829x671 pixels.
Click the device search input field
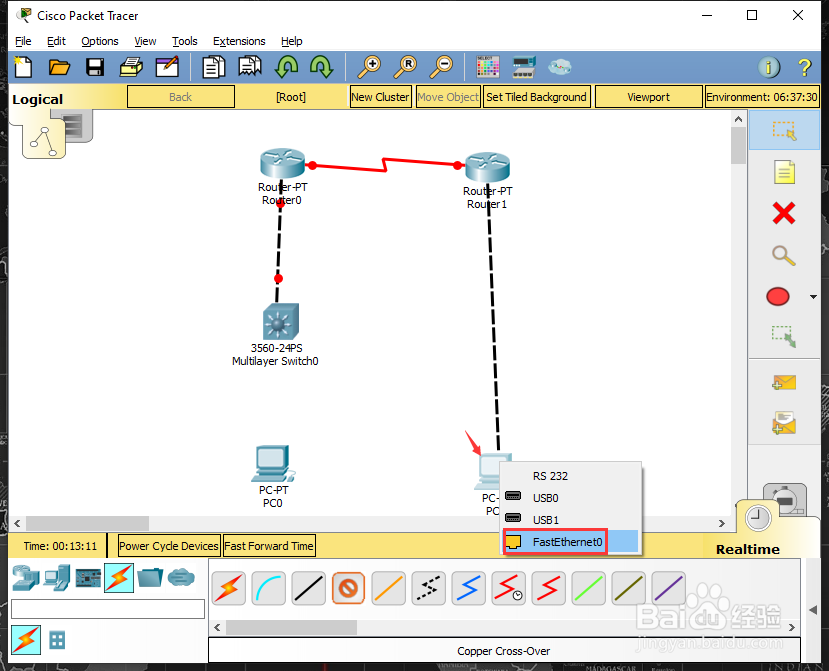tap(108, 609)
